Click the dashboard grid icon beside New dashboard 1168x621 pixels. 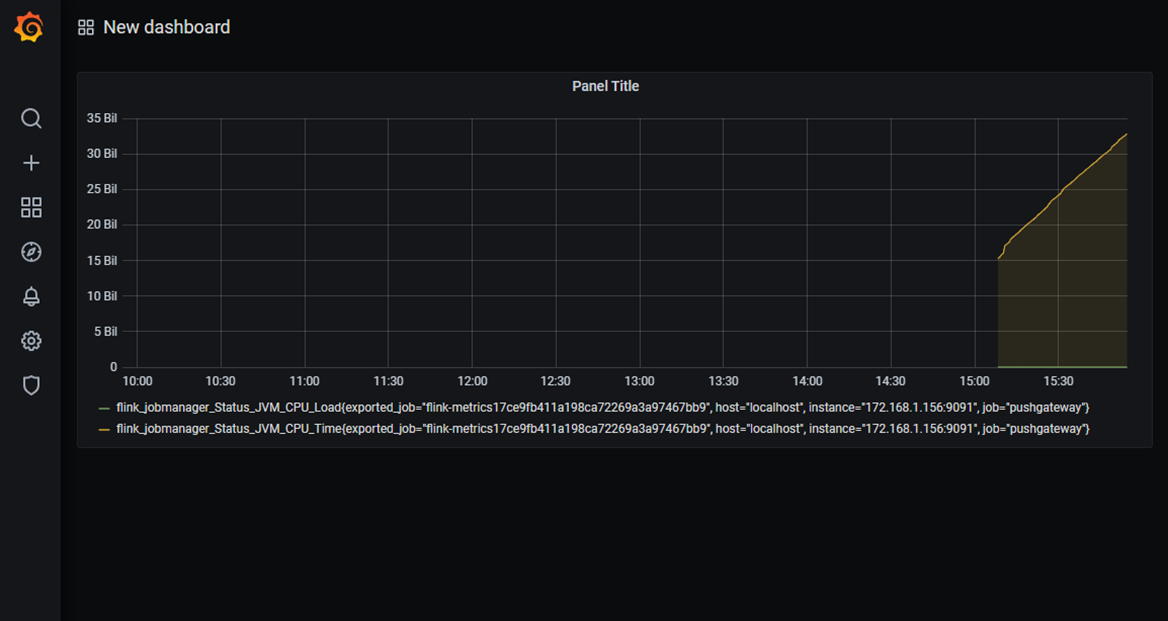point(86,28)
